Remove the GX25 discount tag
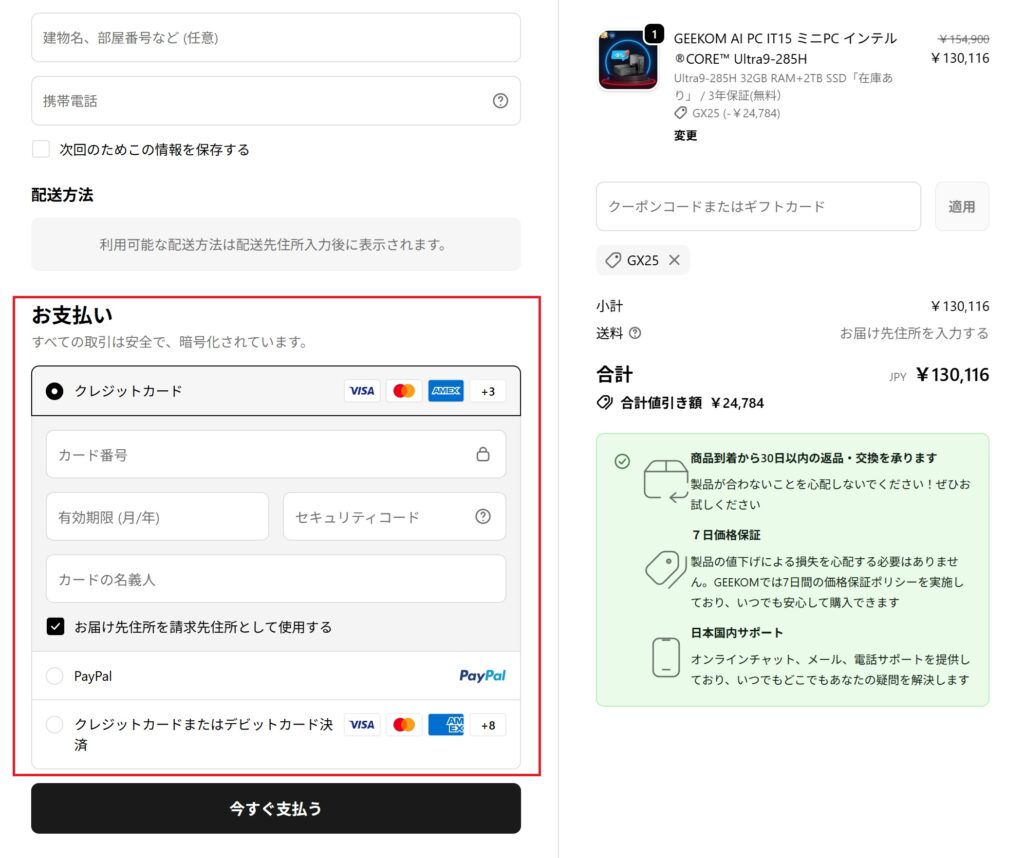 coord(675,260)
